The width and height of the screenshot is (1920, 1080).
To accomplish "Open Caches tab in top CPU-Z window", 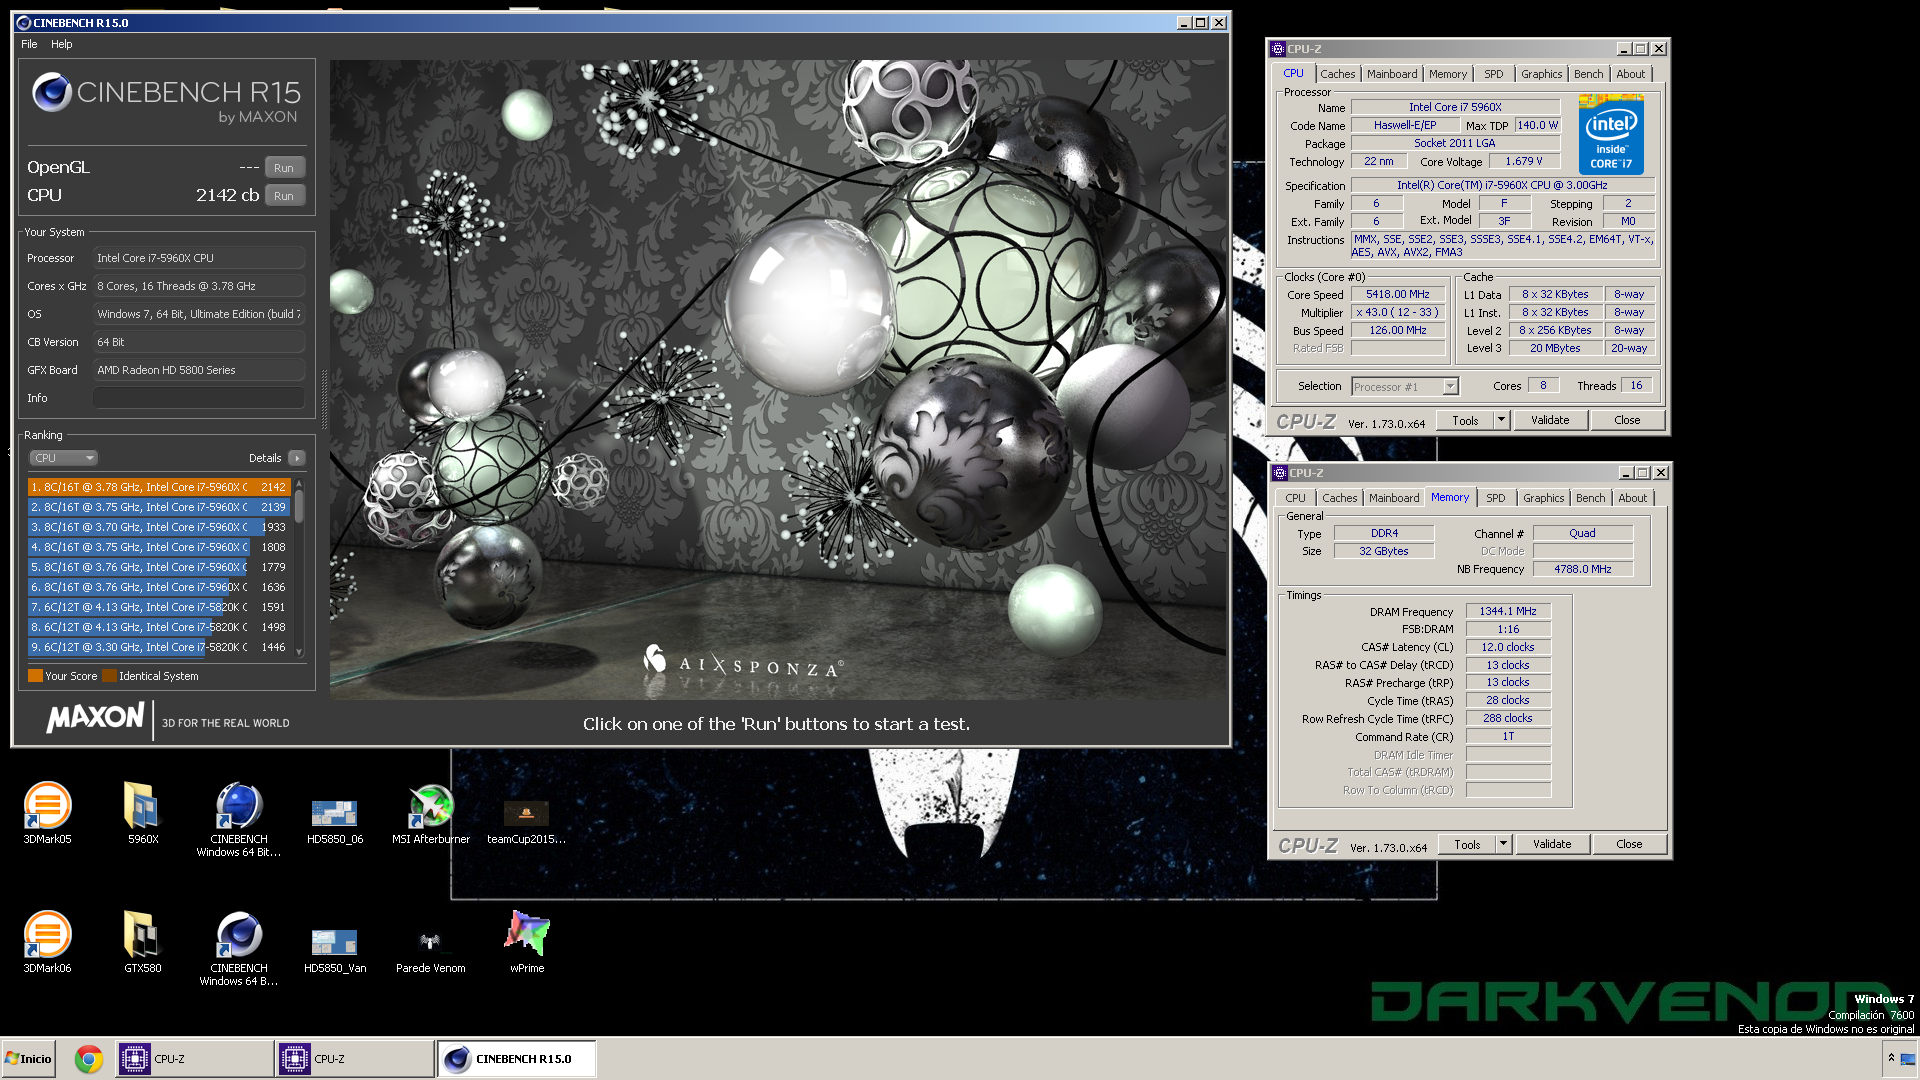I will pos(1337,74).
